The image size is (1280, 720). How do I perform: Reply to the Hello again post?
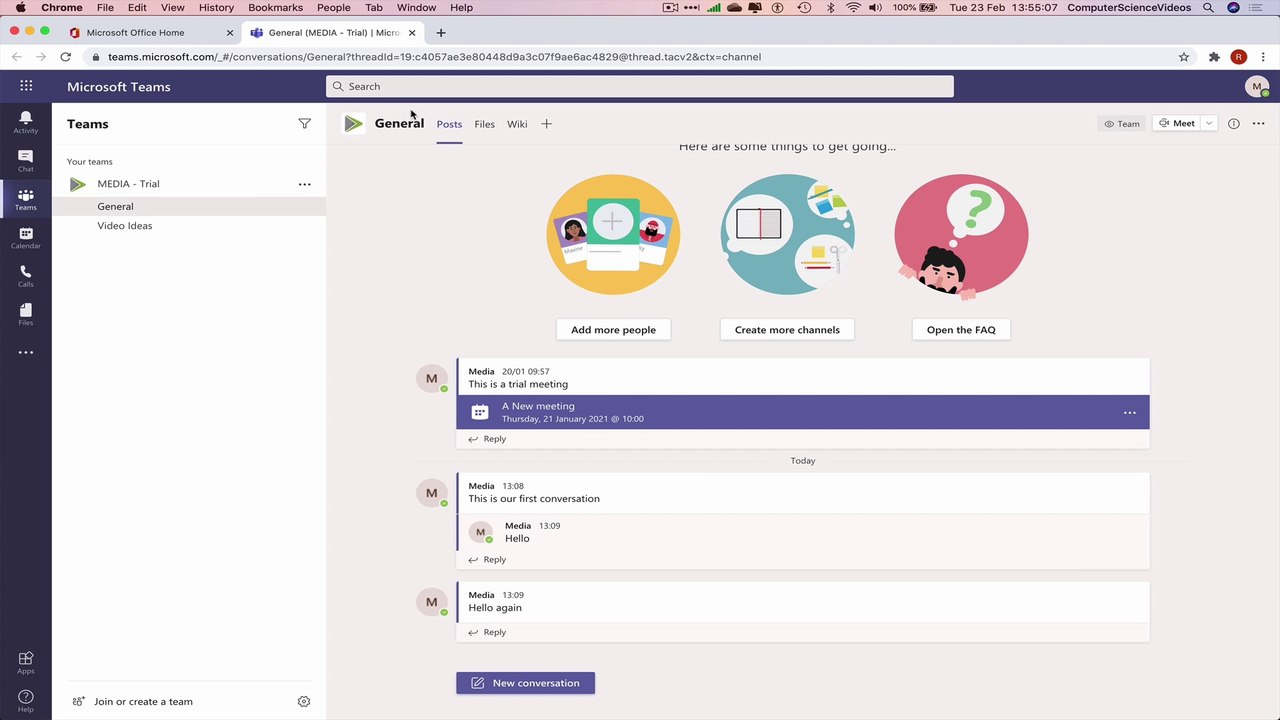tap(487, 632)
